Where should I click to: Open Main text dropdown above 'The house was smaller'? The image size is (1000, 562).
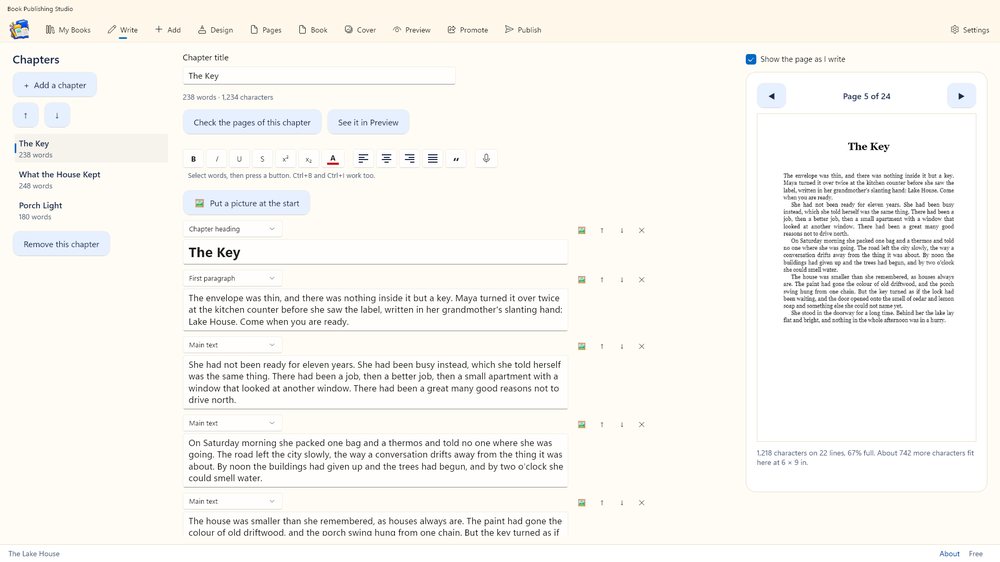tap(232, 501)
